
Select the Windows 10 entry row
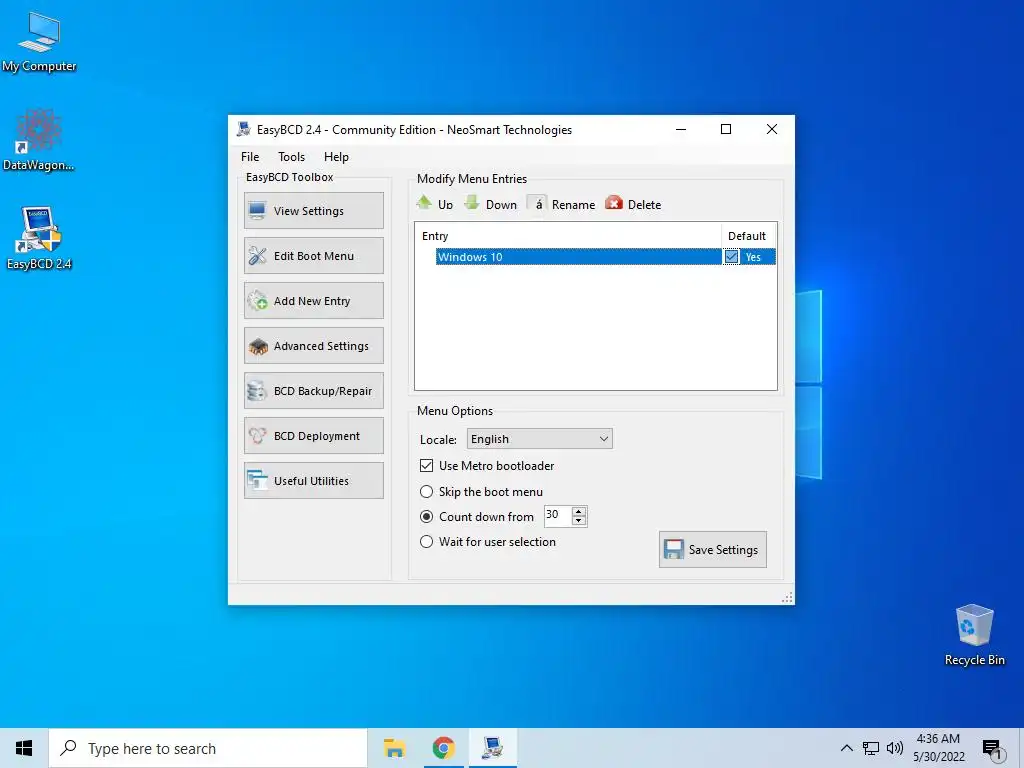605,257
